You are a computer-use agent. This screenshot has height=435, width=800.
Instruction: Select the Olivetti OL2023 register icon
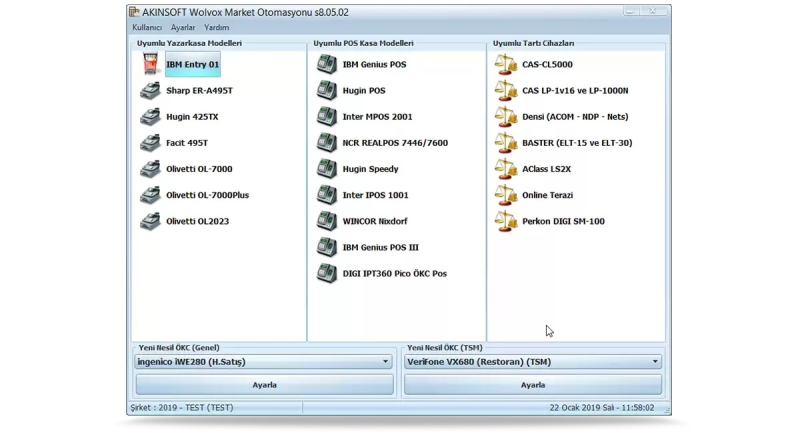click(x=150, y=221)
